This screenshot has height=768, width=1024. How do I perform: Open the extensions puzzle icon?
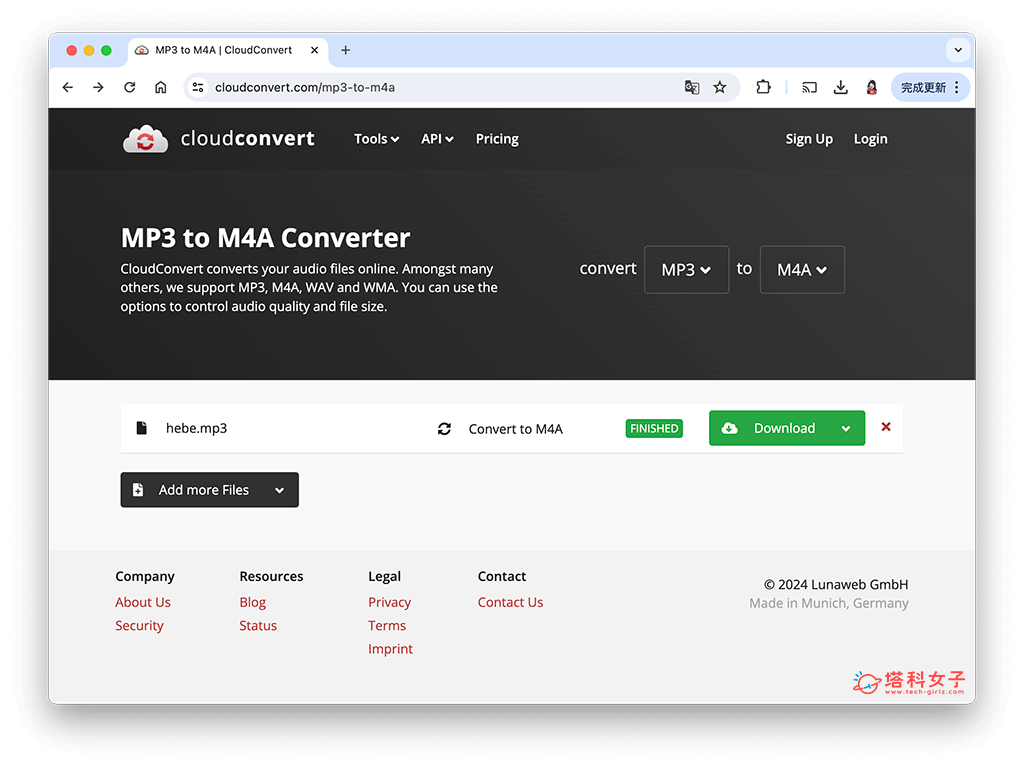click(763, 88)
